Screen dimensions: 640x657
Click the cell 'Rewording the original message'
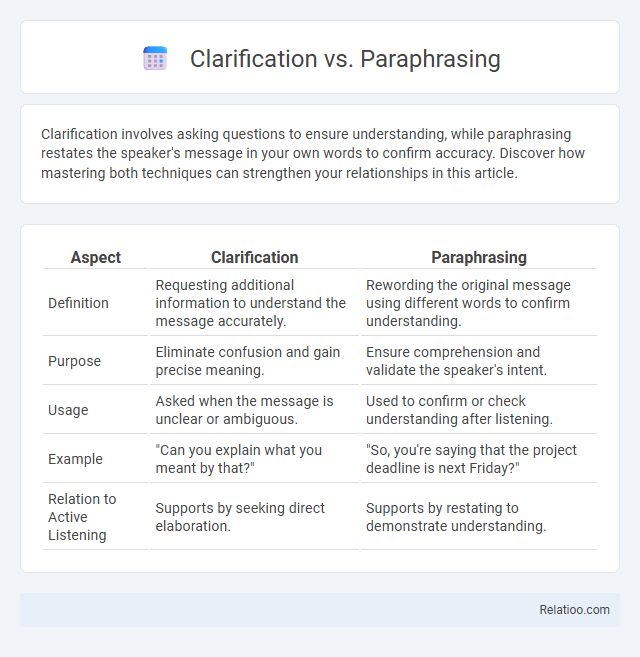(x=468, y=303)
